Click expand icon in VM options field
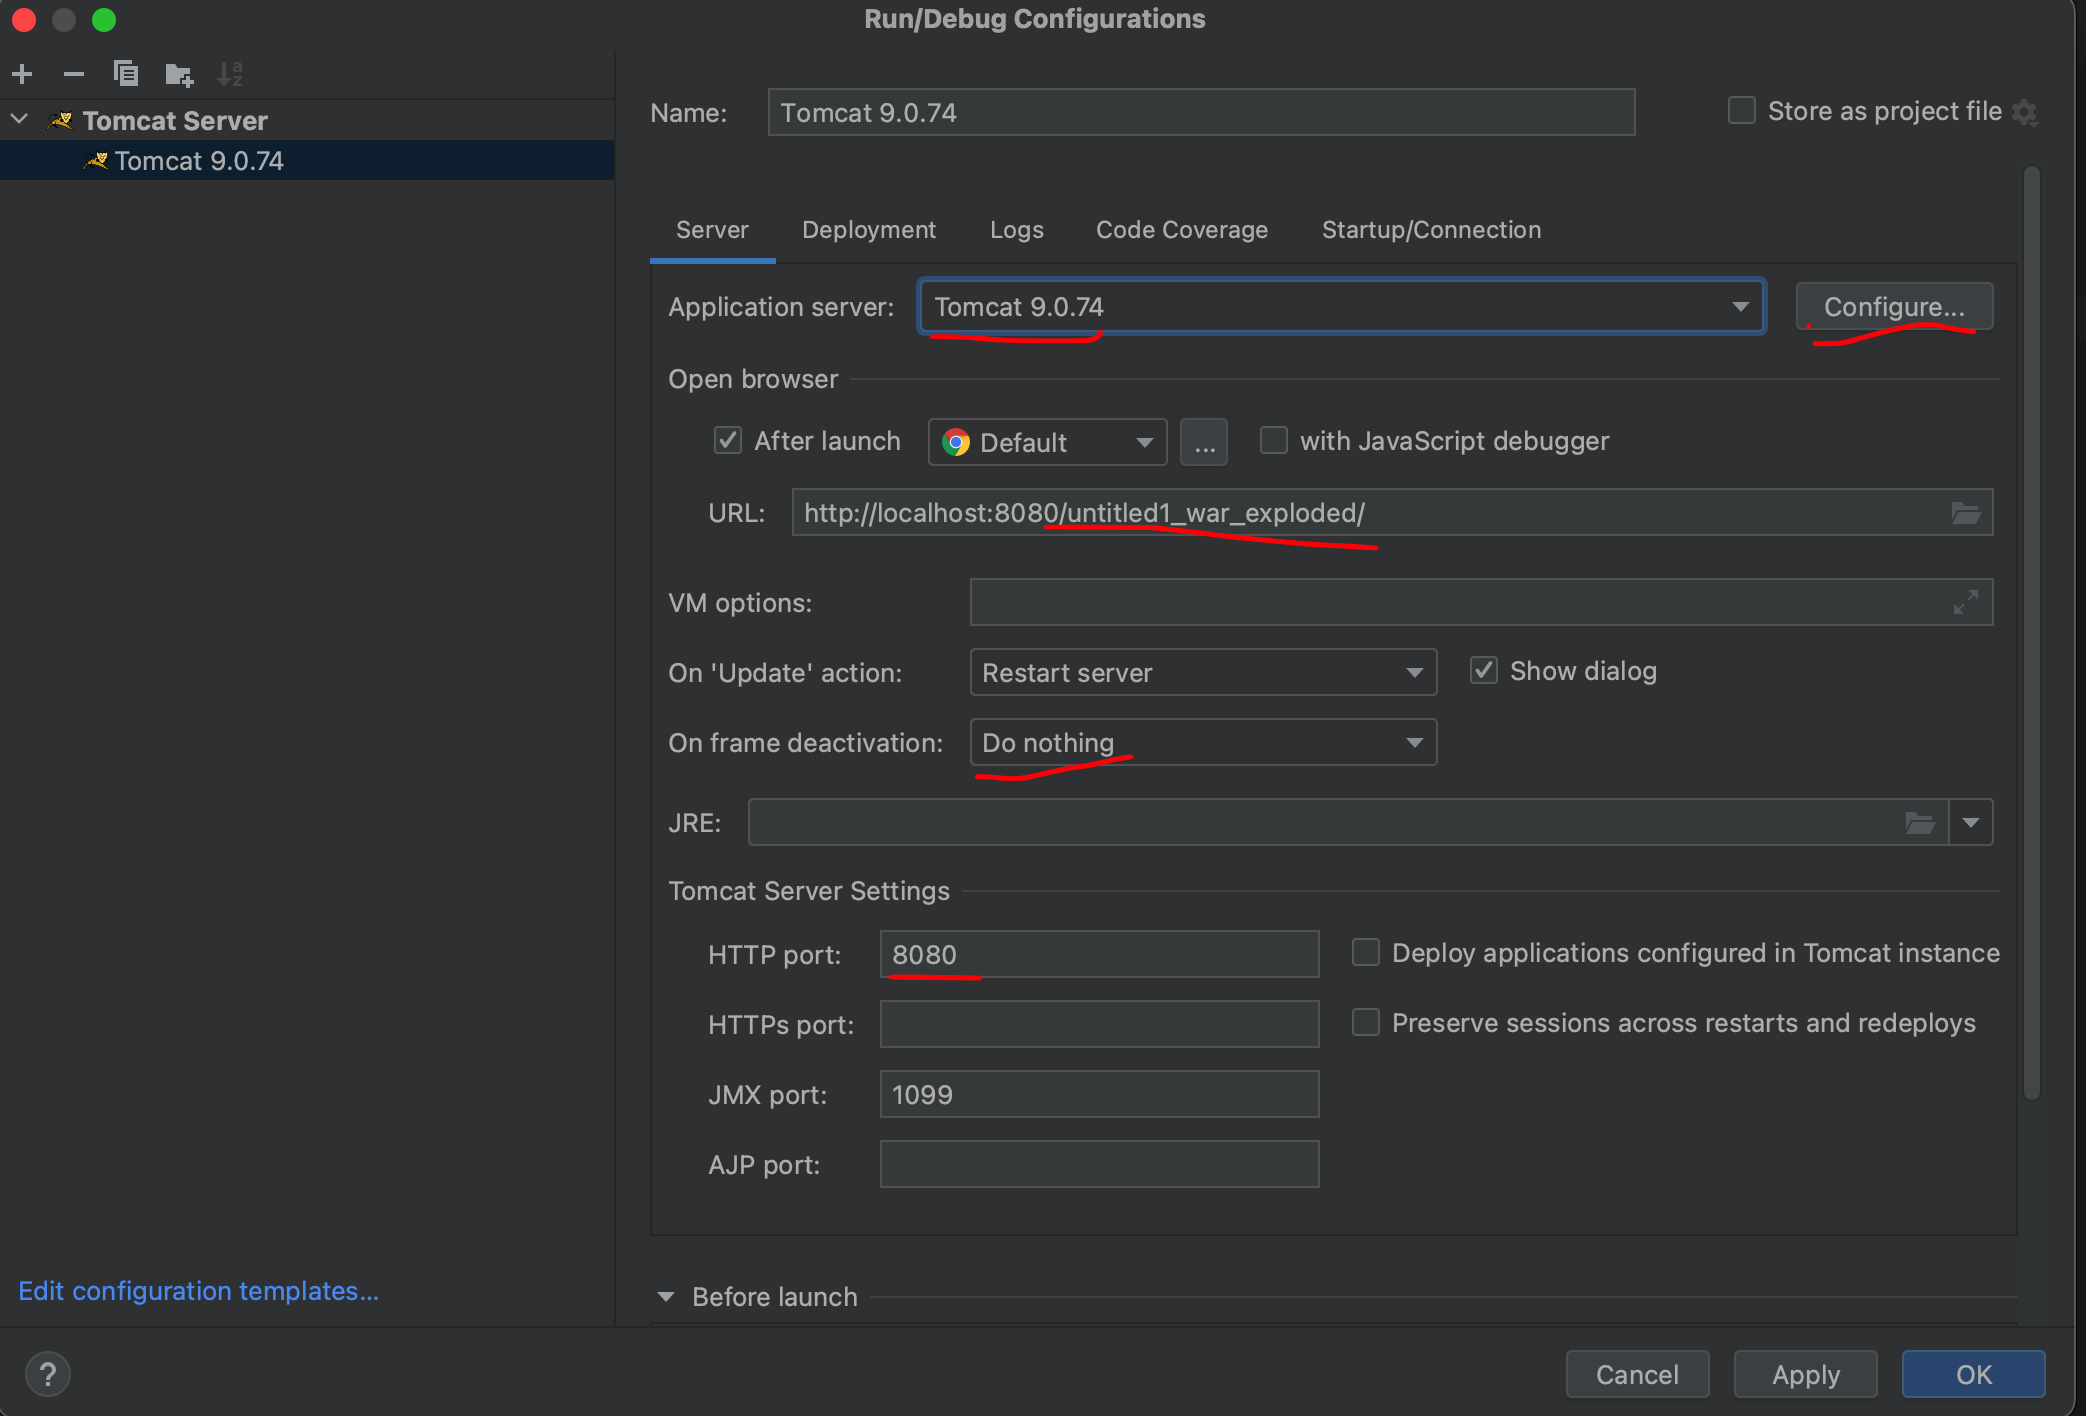Screen dimensions: 2086x1416 pyautogui.click(x=1965, y=602)
